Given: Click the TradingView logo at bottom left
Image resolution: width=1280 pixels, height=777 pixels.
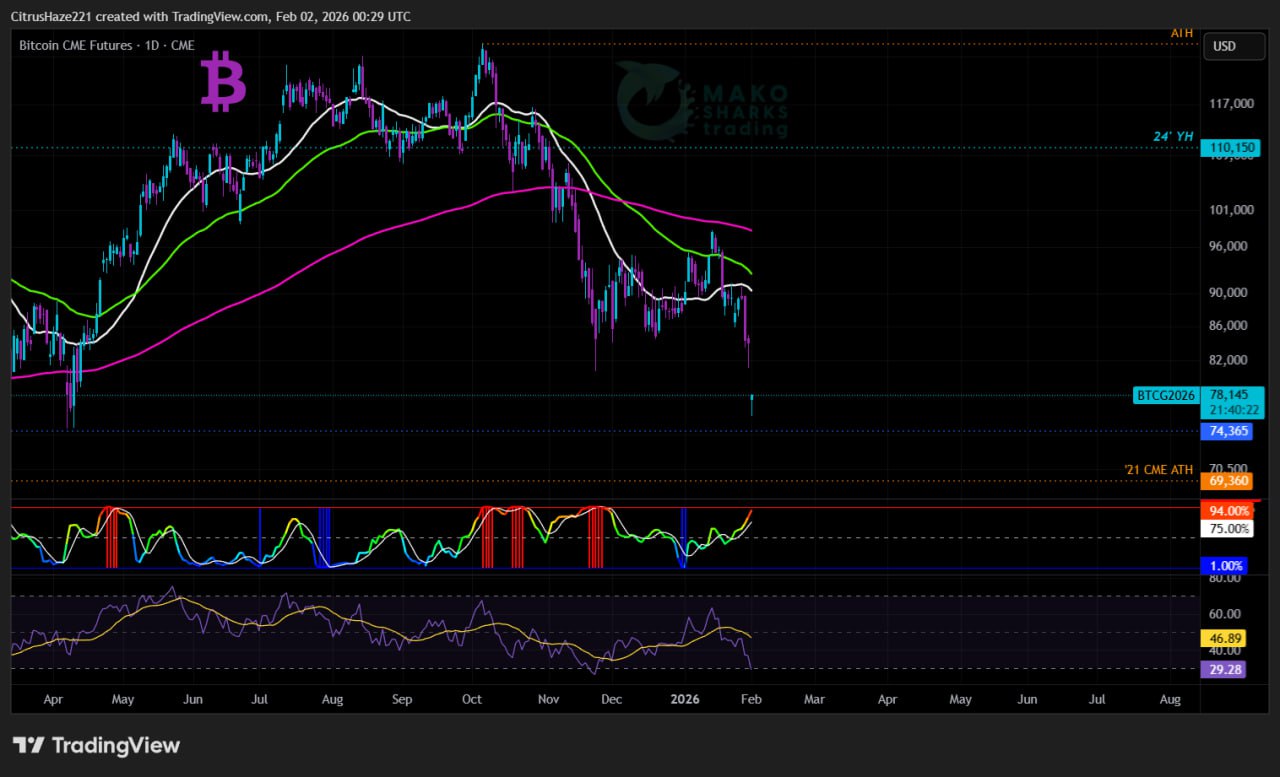Looking at the screenshot, I should click(96, 745).
